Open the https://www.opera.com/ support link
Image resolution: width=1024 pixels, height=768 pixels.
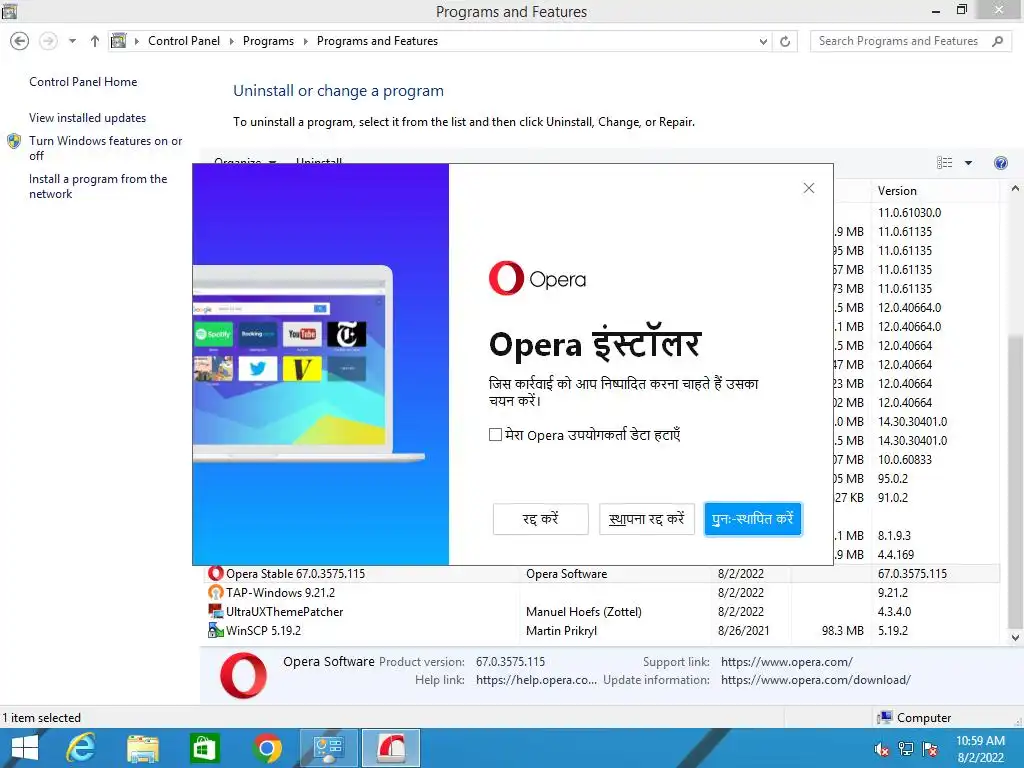point(786,662)
